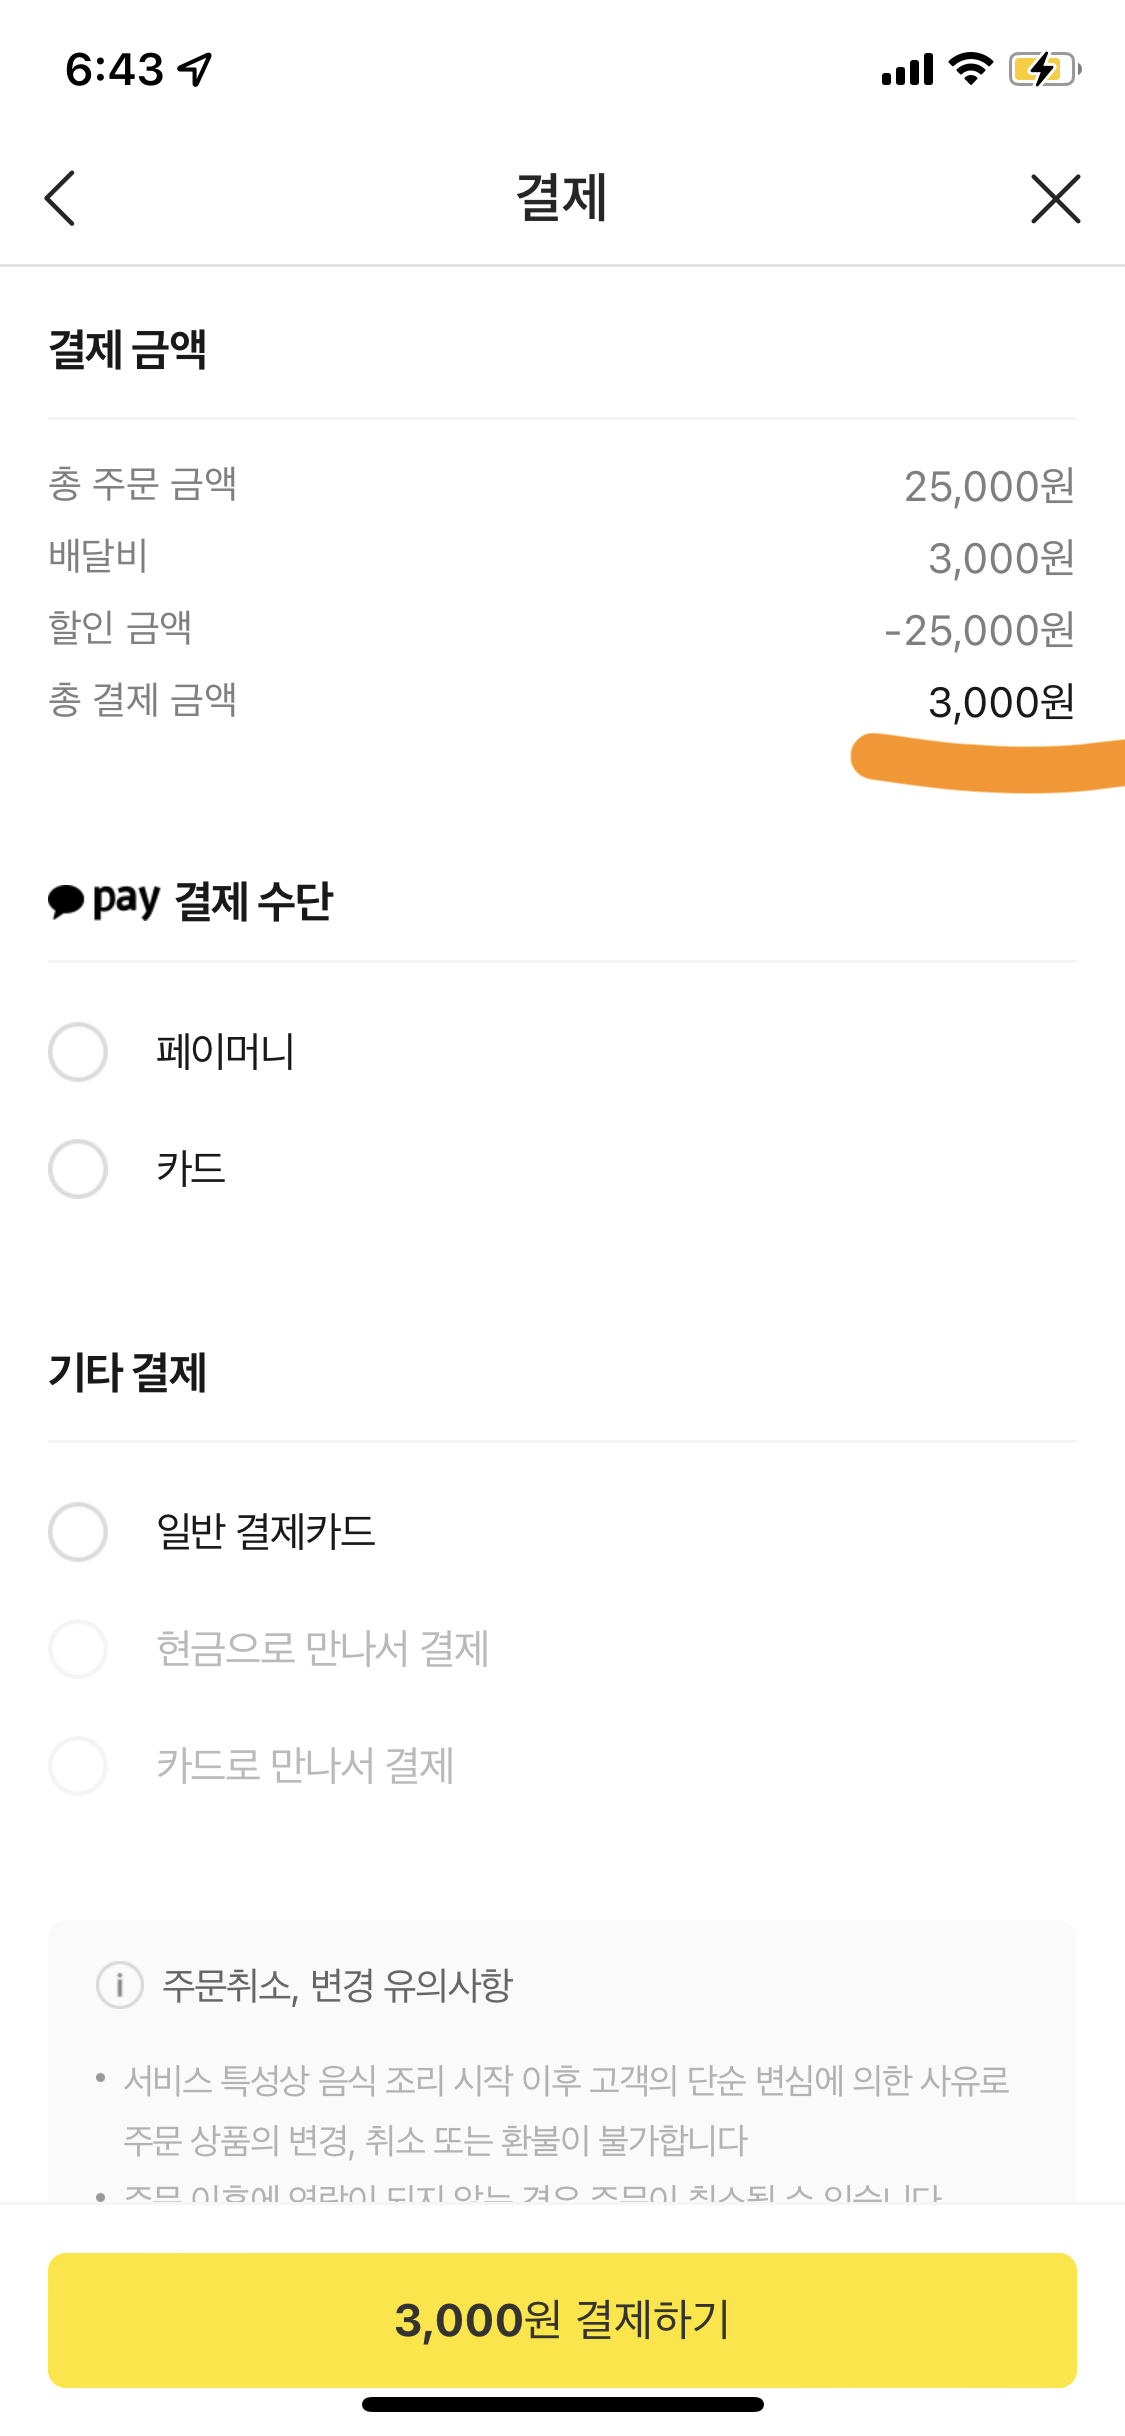Tap the 할인 금액 -25,000원 row
This screenshot has height=2436, width=1125.
pos(562,630)
